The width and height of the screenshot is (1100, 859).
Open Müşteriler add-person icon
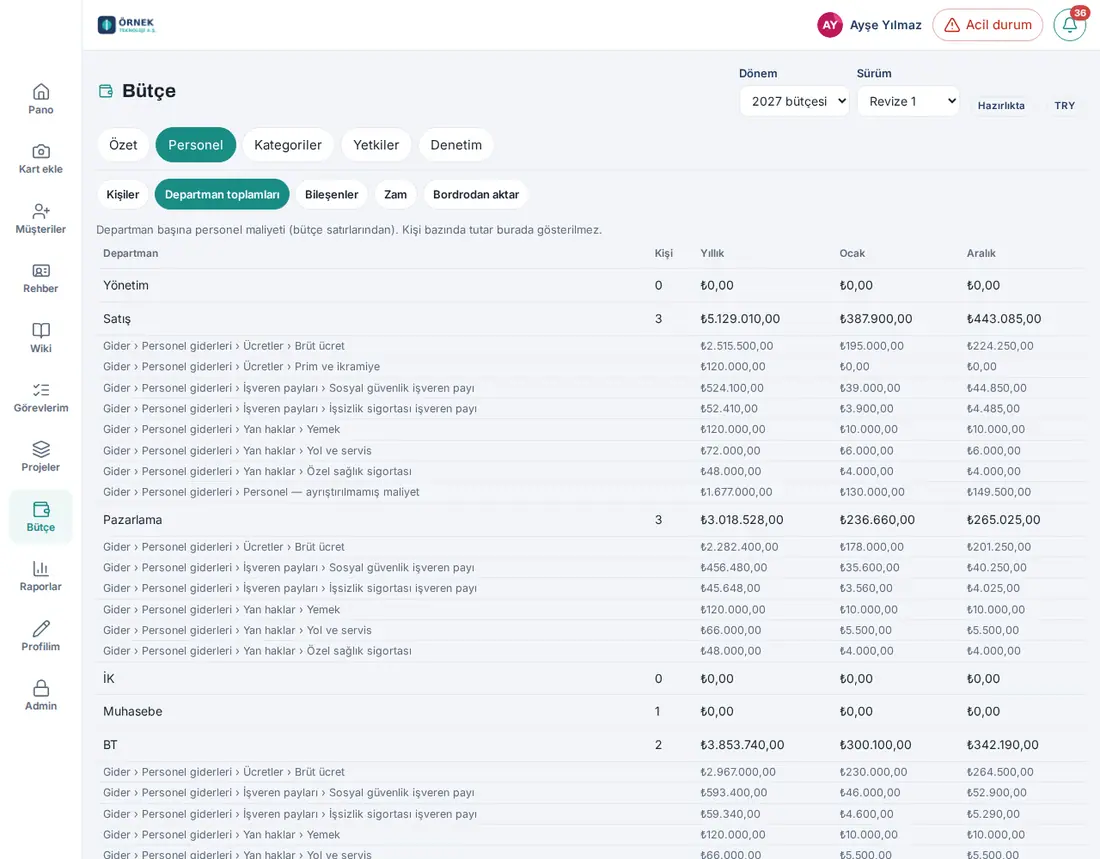[41, 211]
